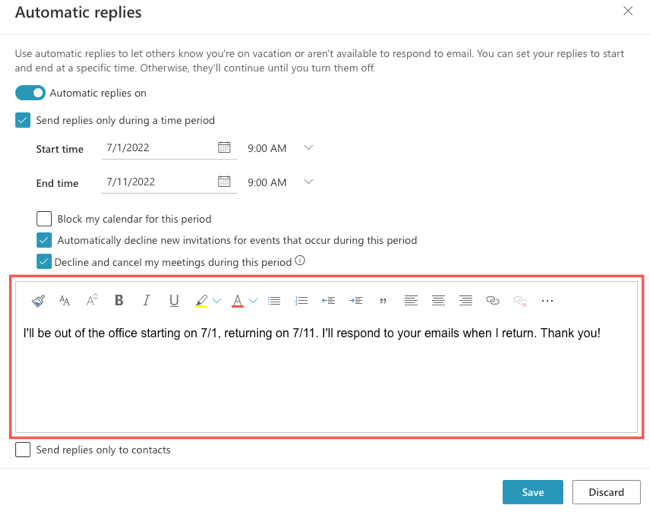650x512 pixels.
Task: Uncheck Decline and cancel my meetings
Action: pyautogui.click(x=44, y=262)
